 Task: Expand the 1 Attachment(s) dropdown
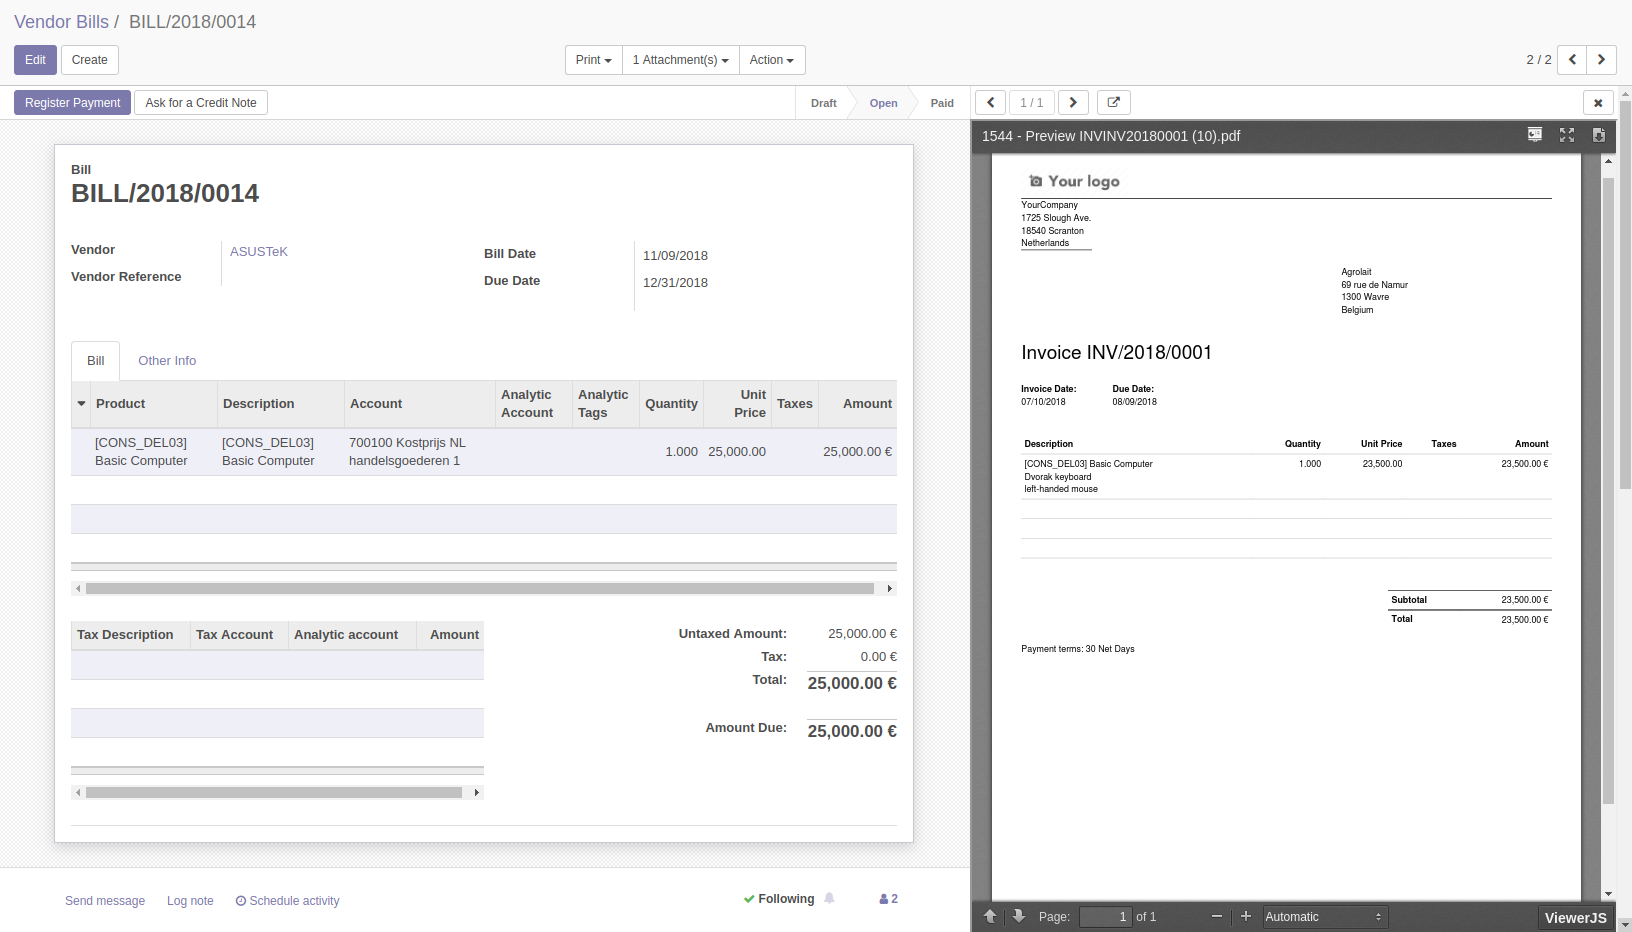point(680,60)
